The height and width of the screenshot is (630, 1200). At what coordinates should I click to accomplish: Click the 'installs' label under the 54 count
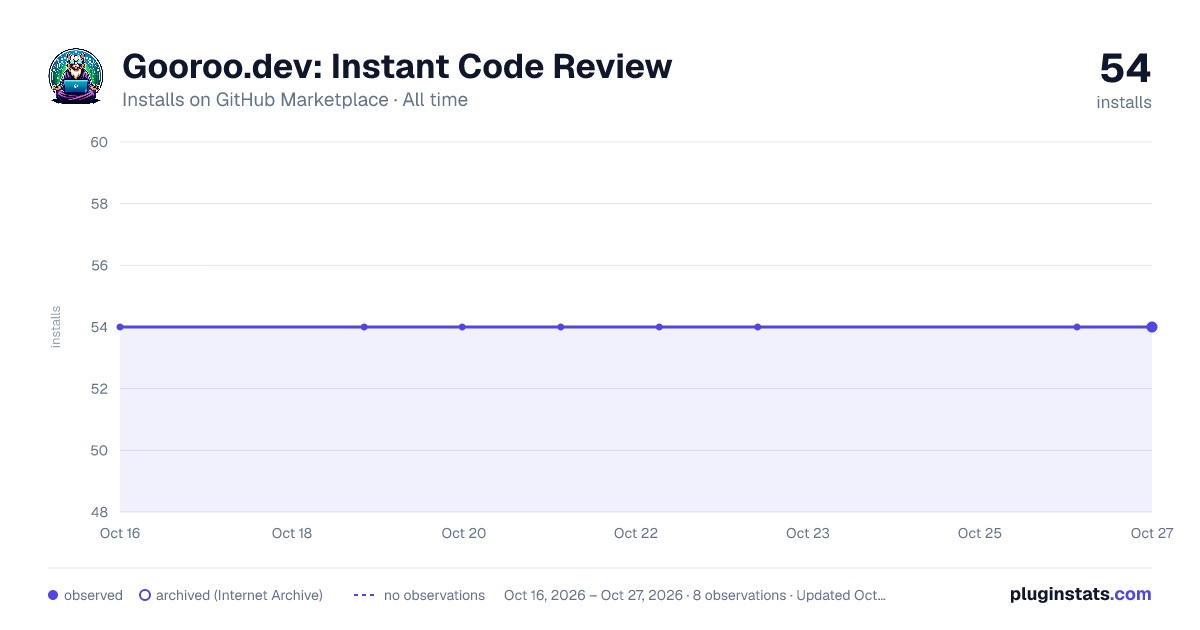click(x=1124, y=102)
